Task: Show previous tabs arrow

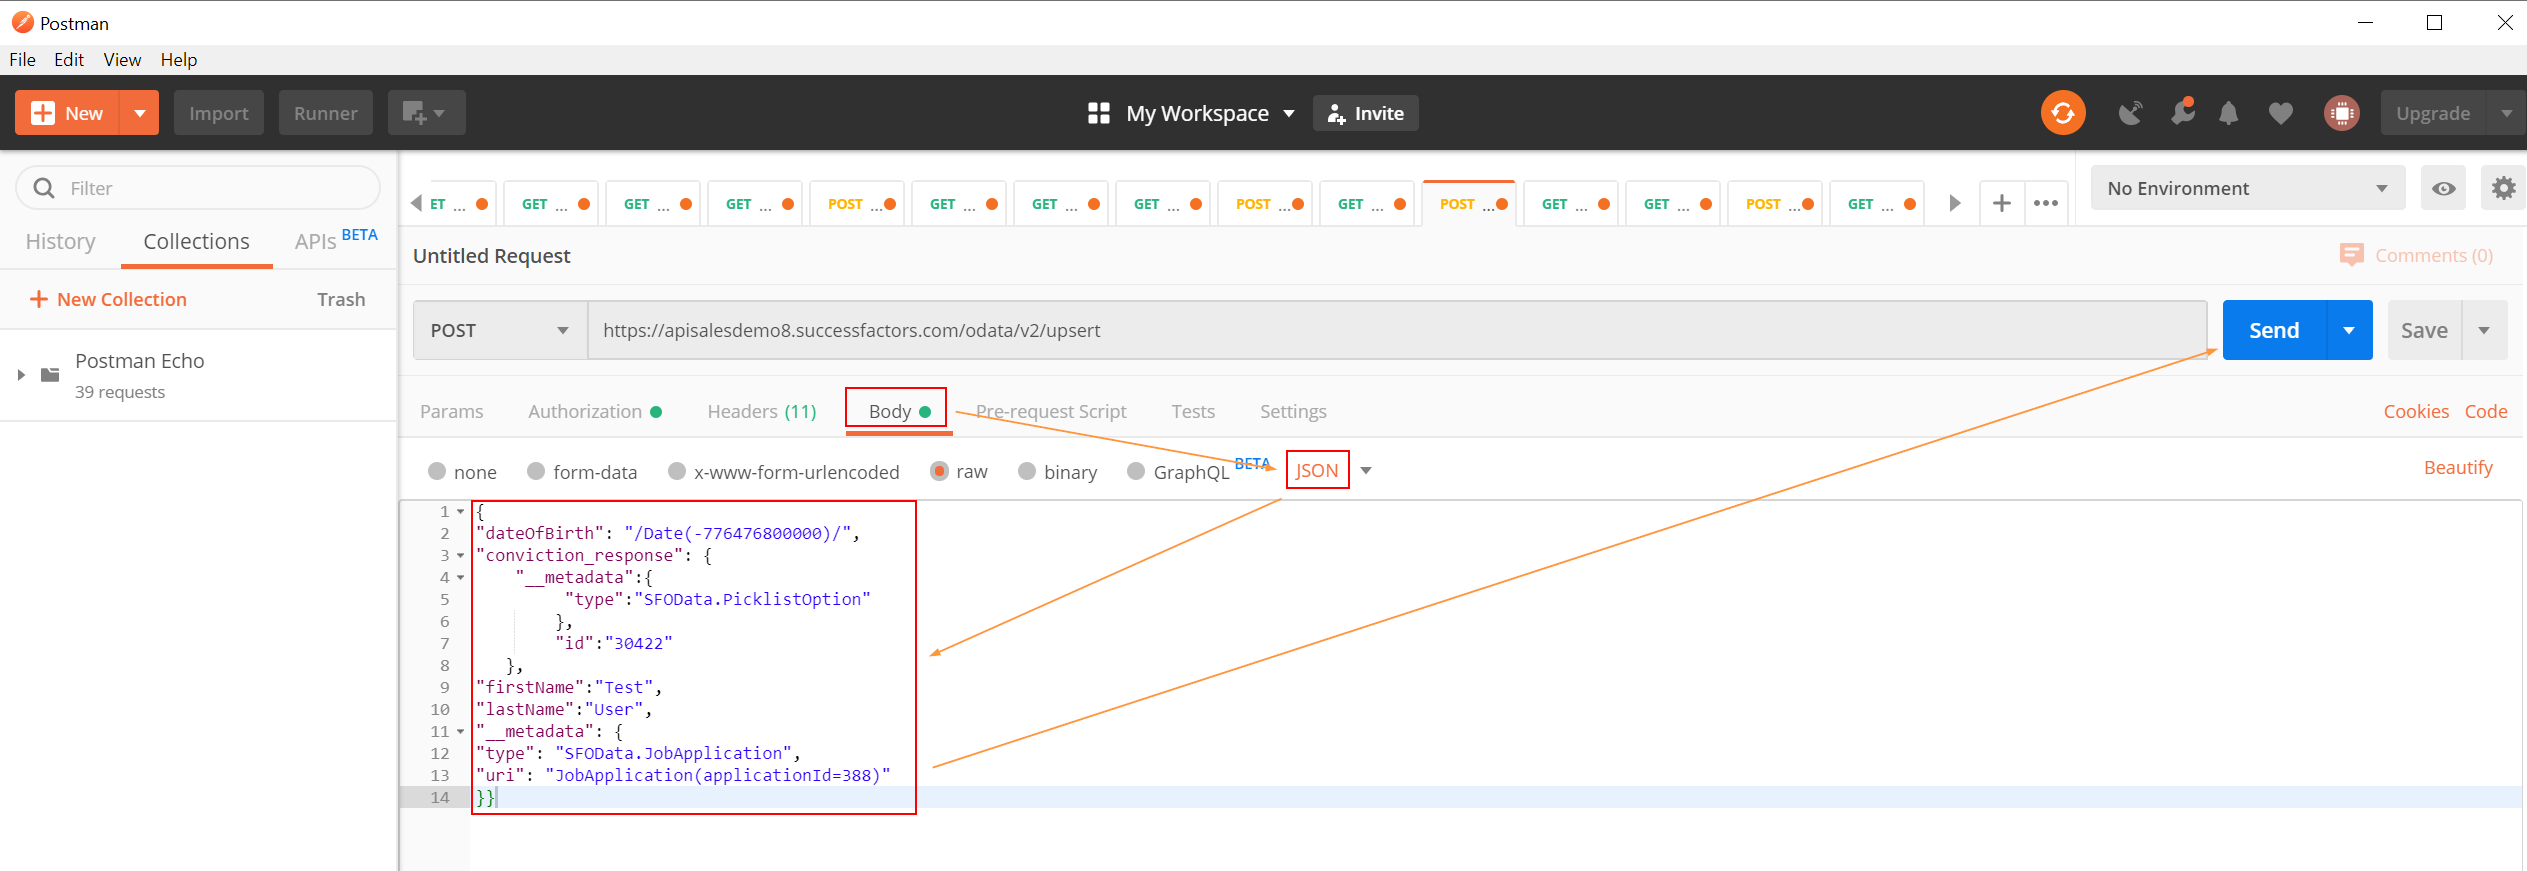Action: pos(417,203)
